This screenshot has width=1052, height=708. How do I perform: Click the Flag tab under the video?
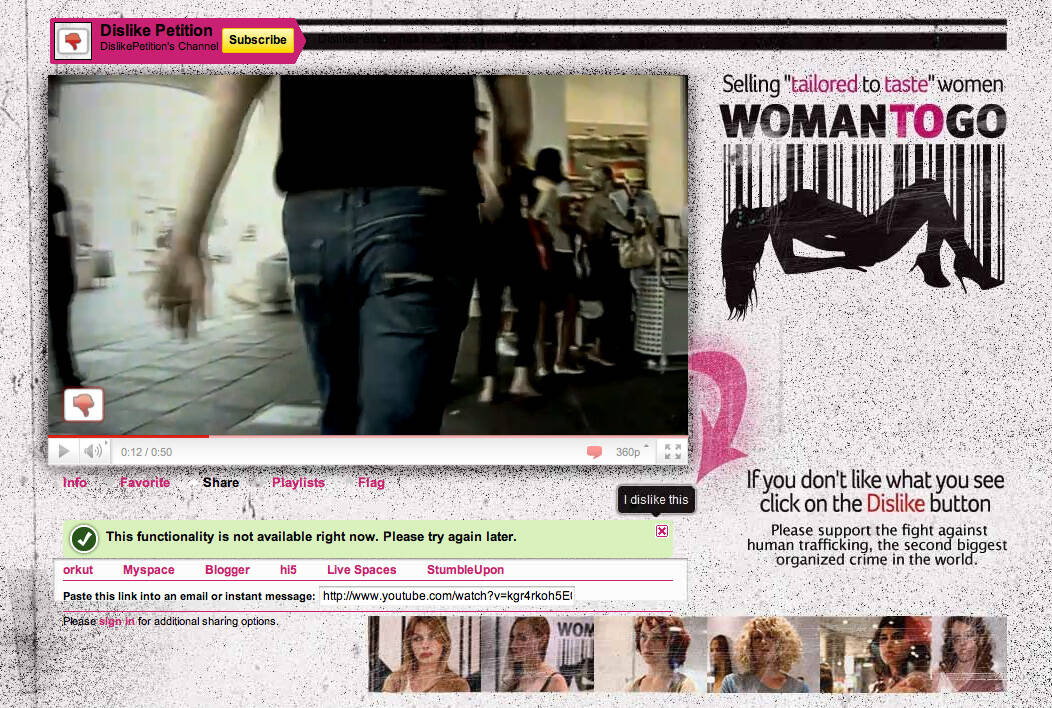coord(371,483)
